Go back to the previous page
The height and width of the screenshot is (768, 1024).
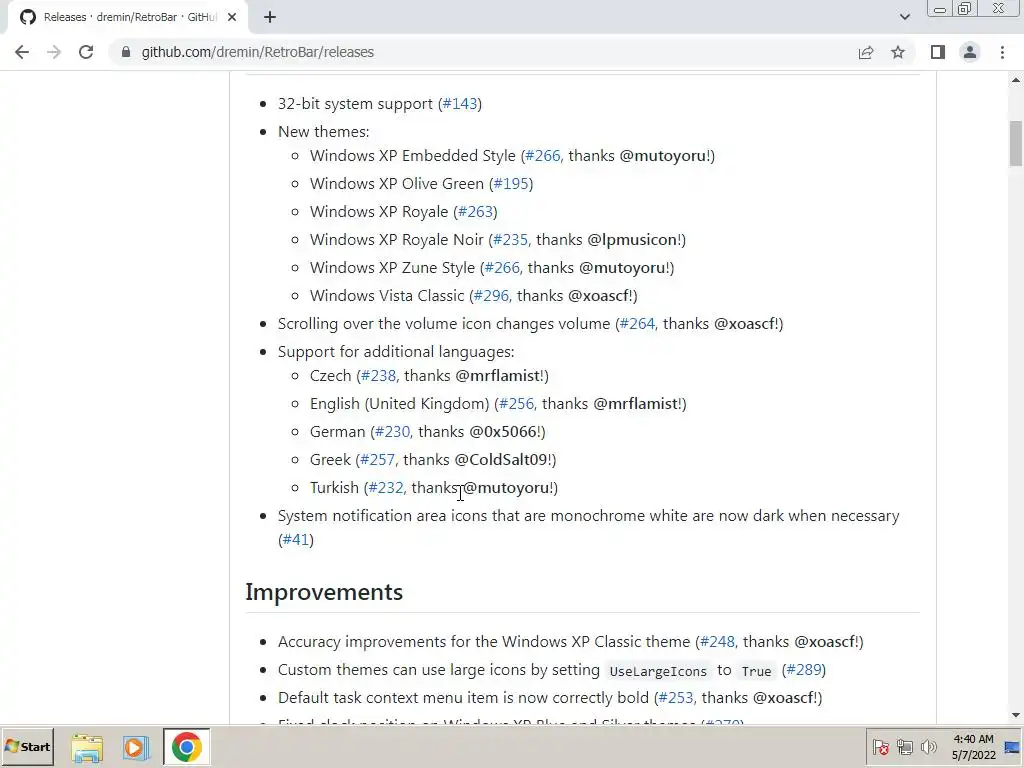click(22, 52)
